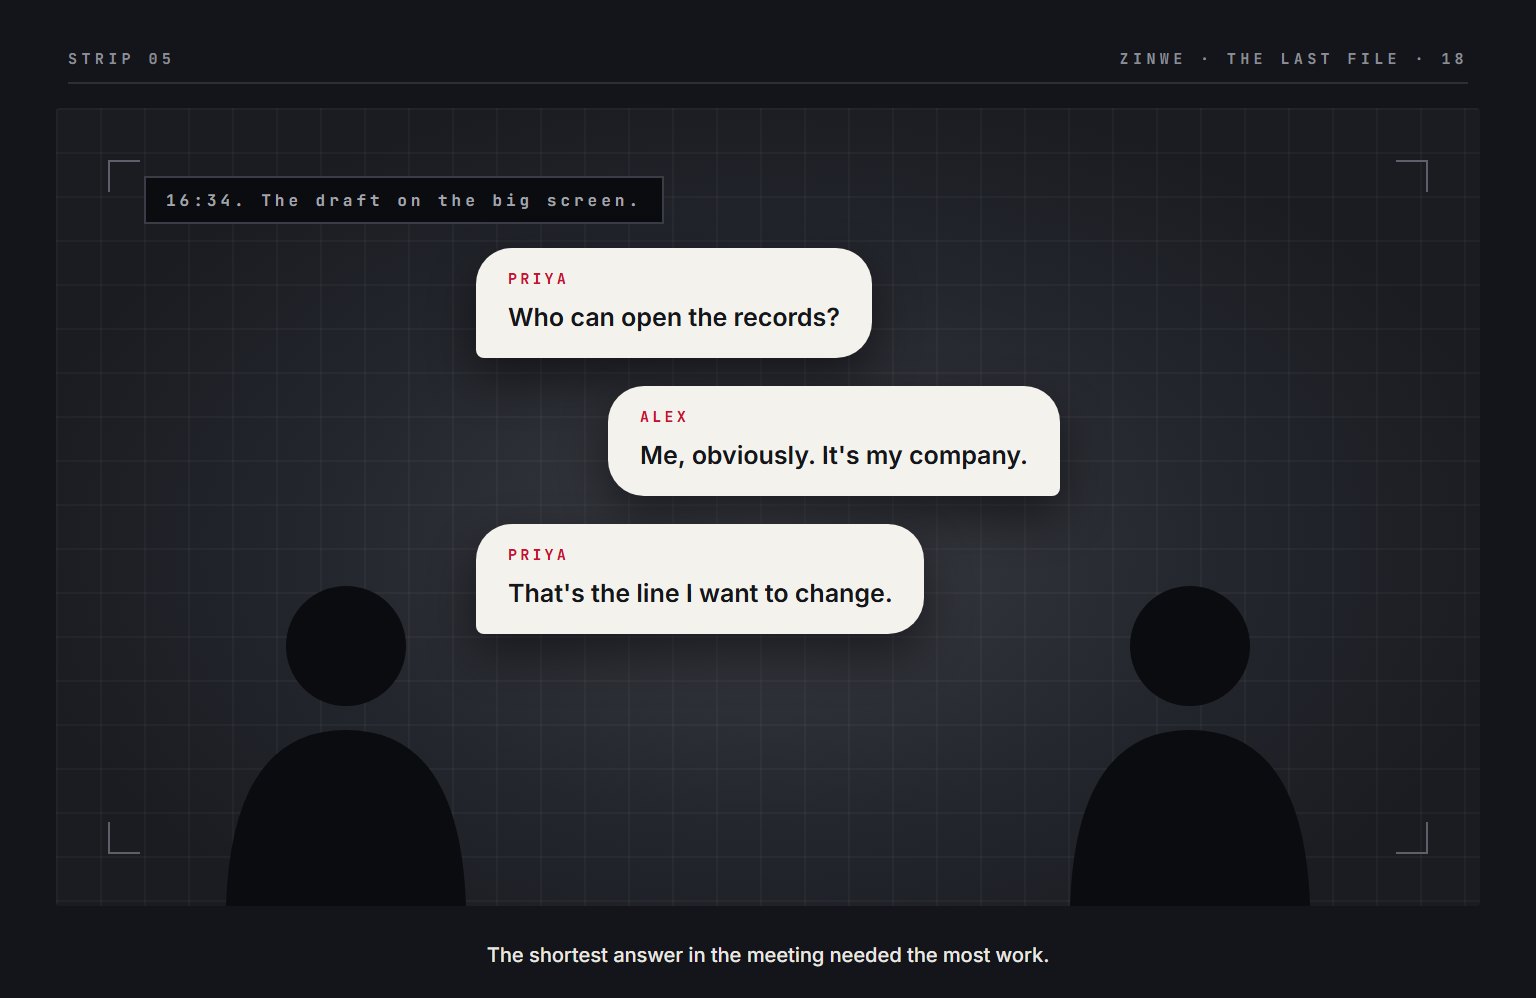Image resolution: width=1536 pixels, height=998 pixels.
Task: Click the second PRIYA name label
Action: pos(538,555)
